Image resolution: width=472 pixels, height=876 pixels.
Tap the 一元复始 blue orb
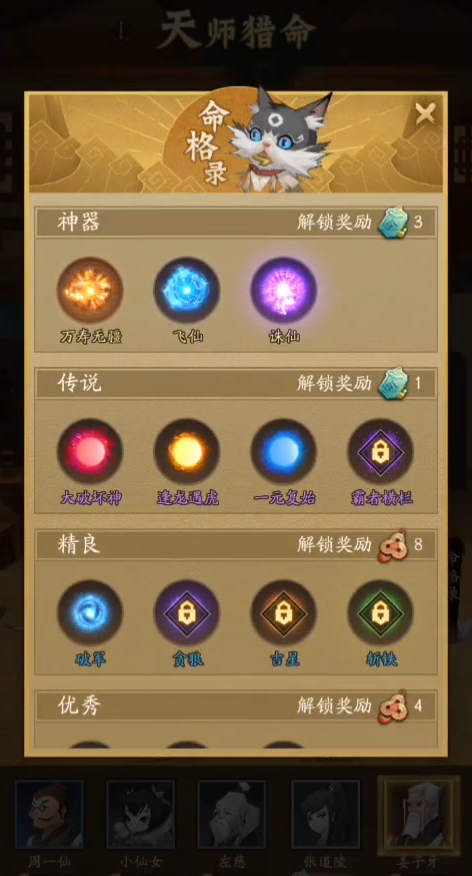(x=283, y=451)
